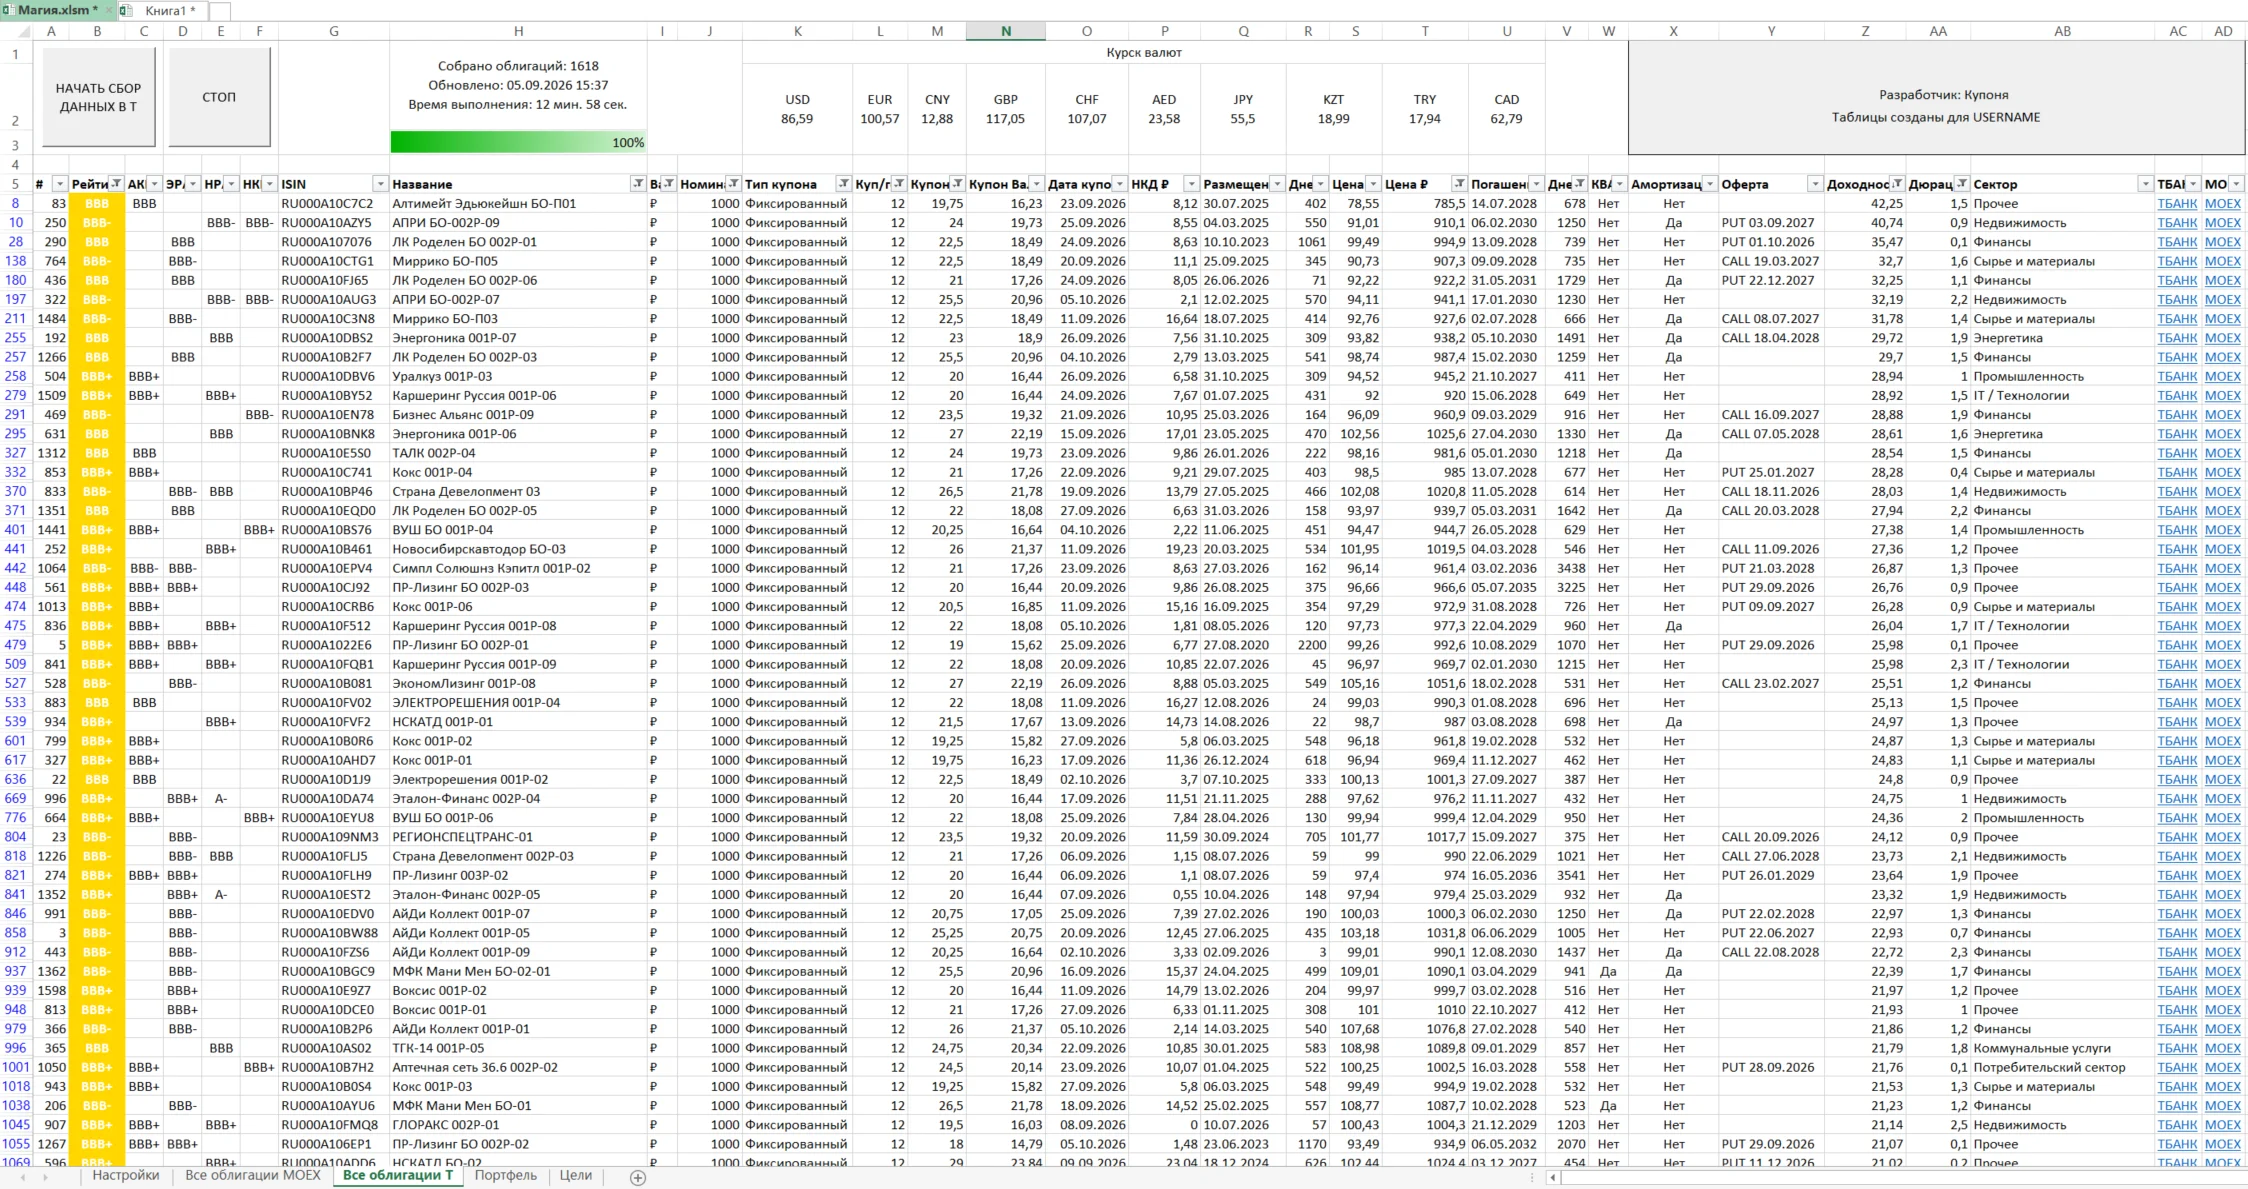Open the Амортизация column filter dropdown
Viewport: 2248px width, 1189px height.
(x=1710, y=184)
